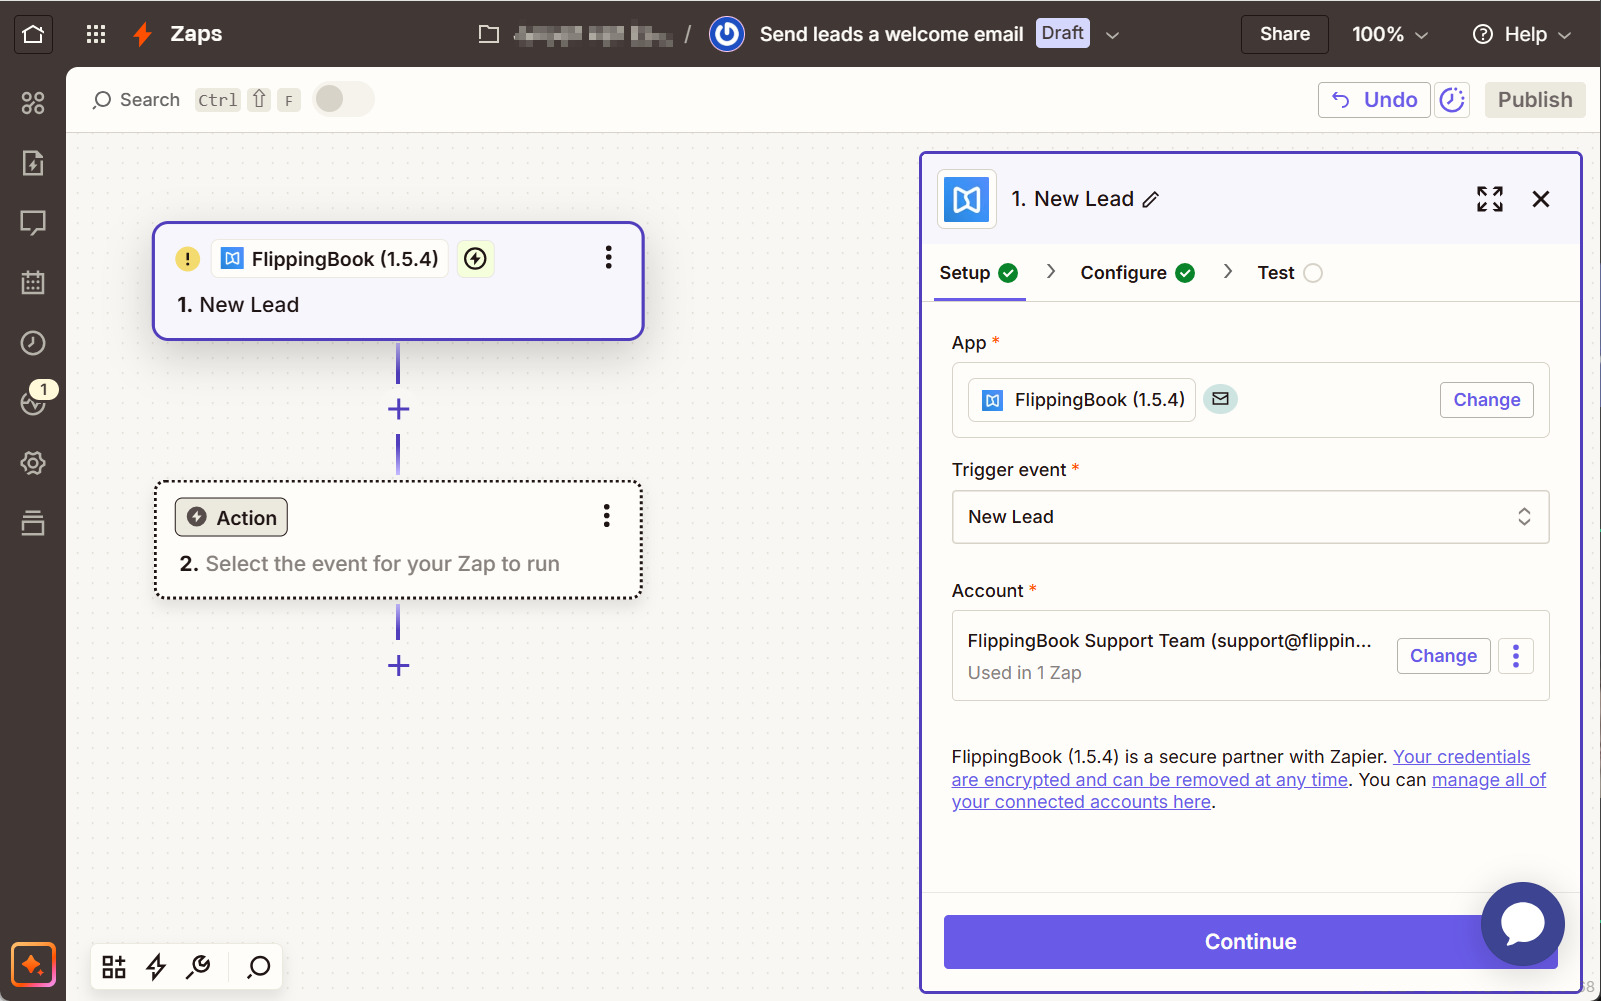
Task: Click the Publish button
Action: point(1535,100)
